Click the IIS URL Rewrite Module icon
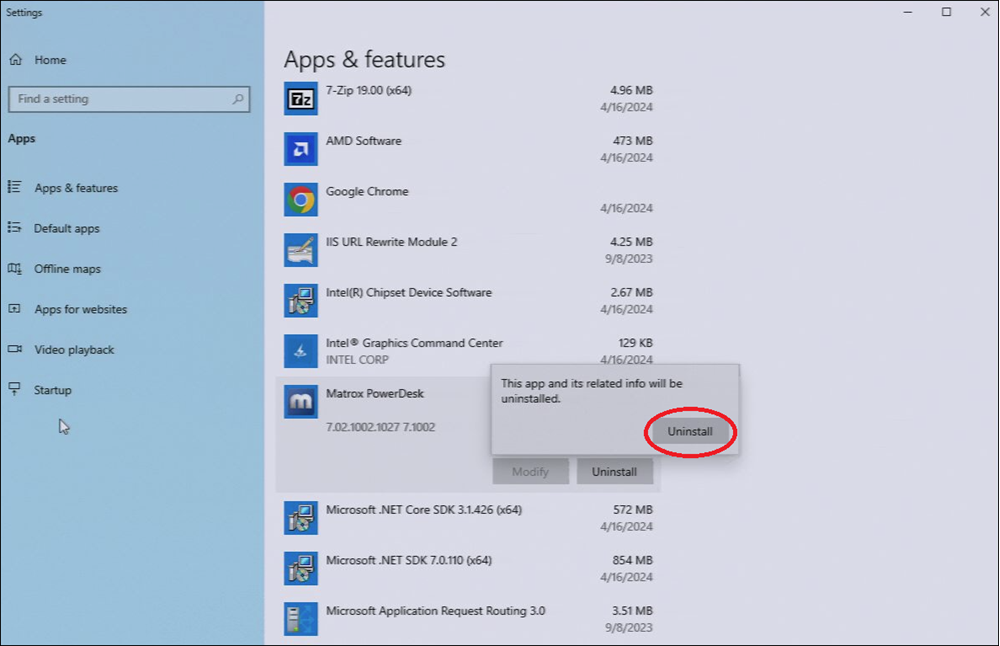 click(x=300, y=250)
